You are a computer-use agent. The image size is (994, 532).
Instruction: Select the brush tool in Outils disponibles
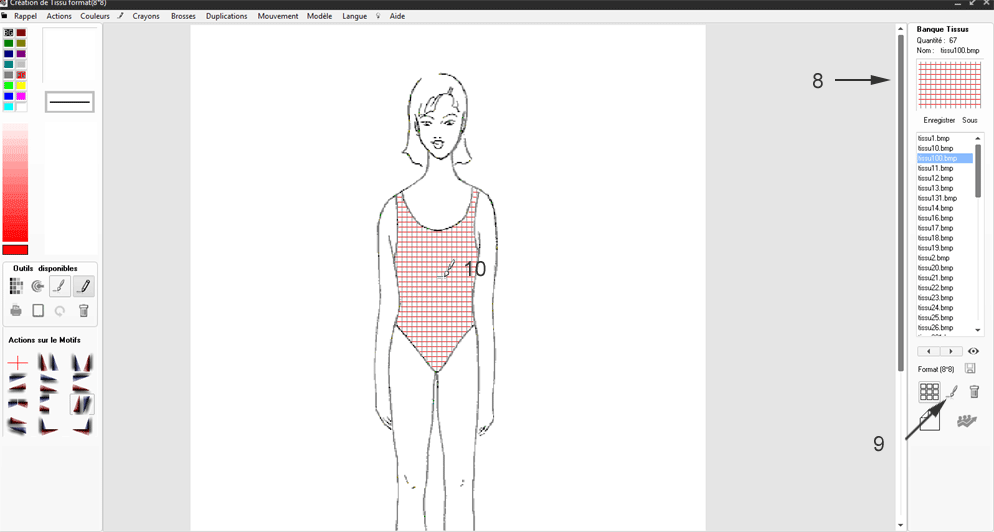pos(60,287)
